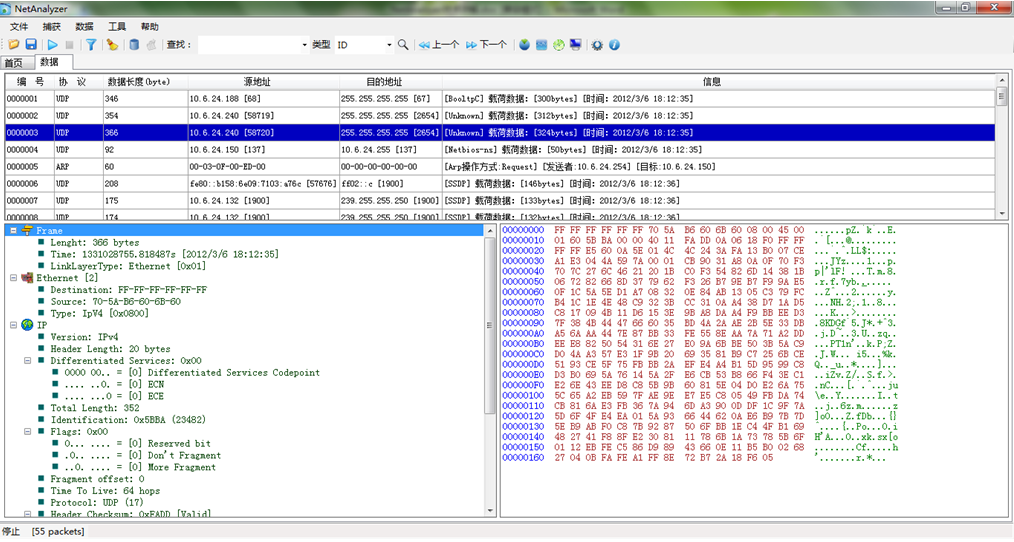Select packet row 0000007

[500, 201]
